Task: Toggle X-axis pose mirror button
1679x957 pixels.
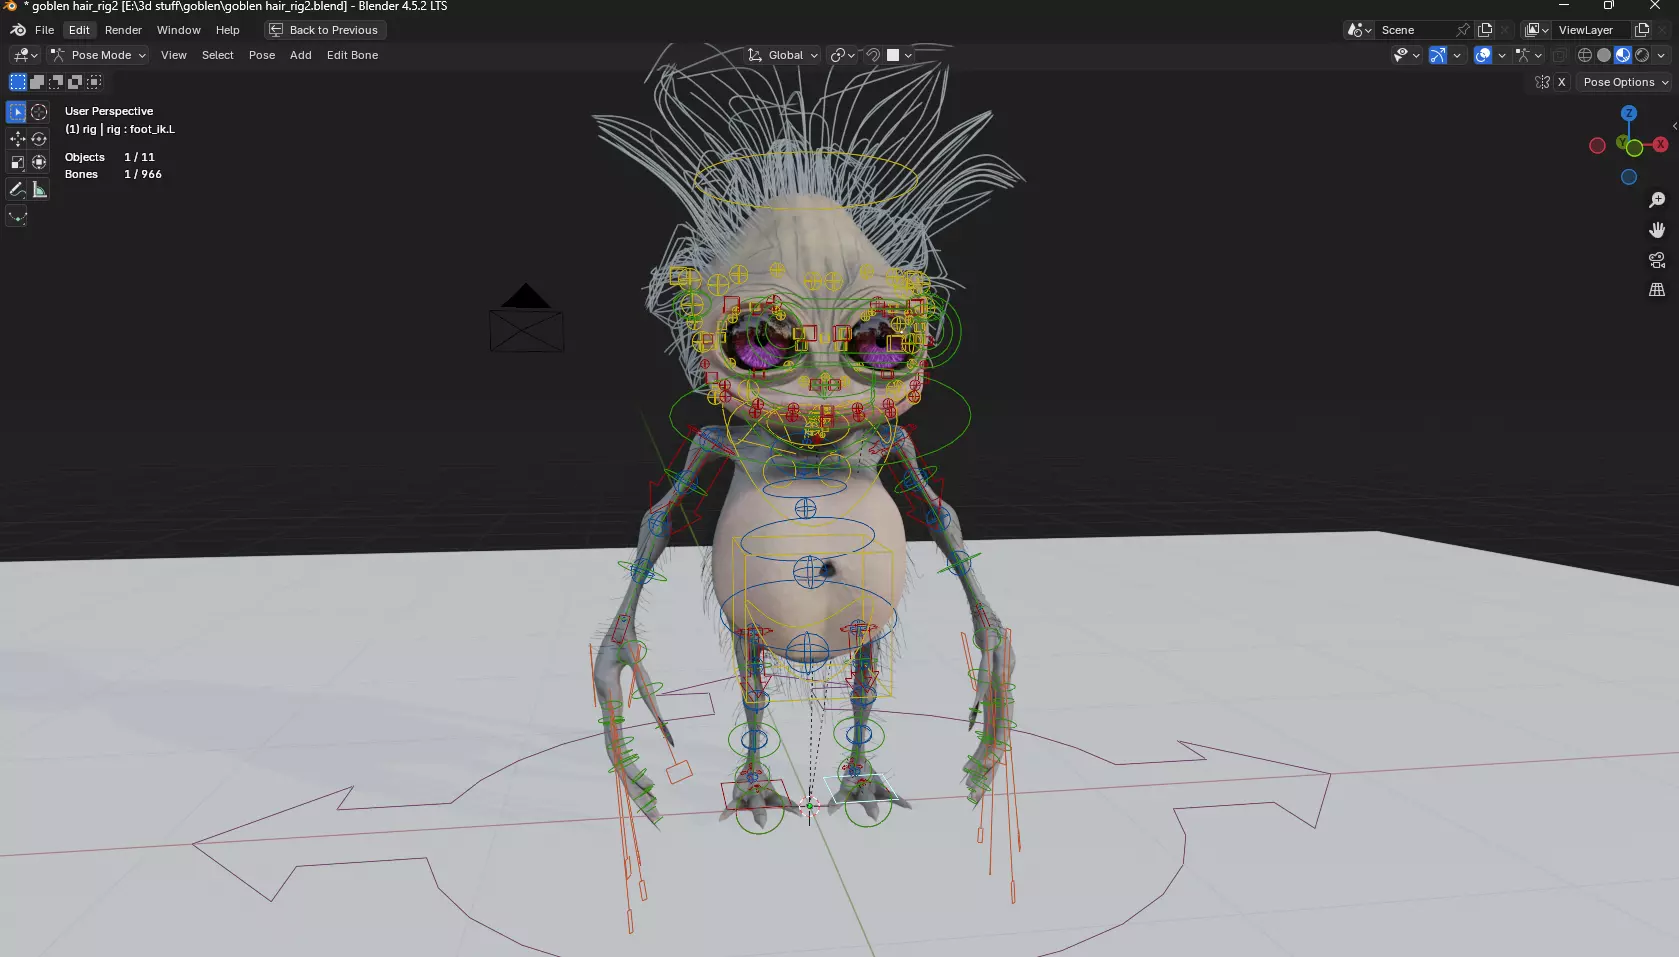Action: (1561, 82)
